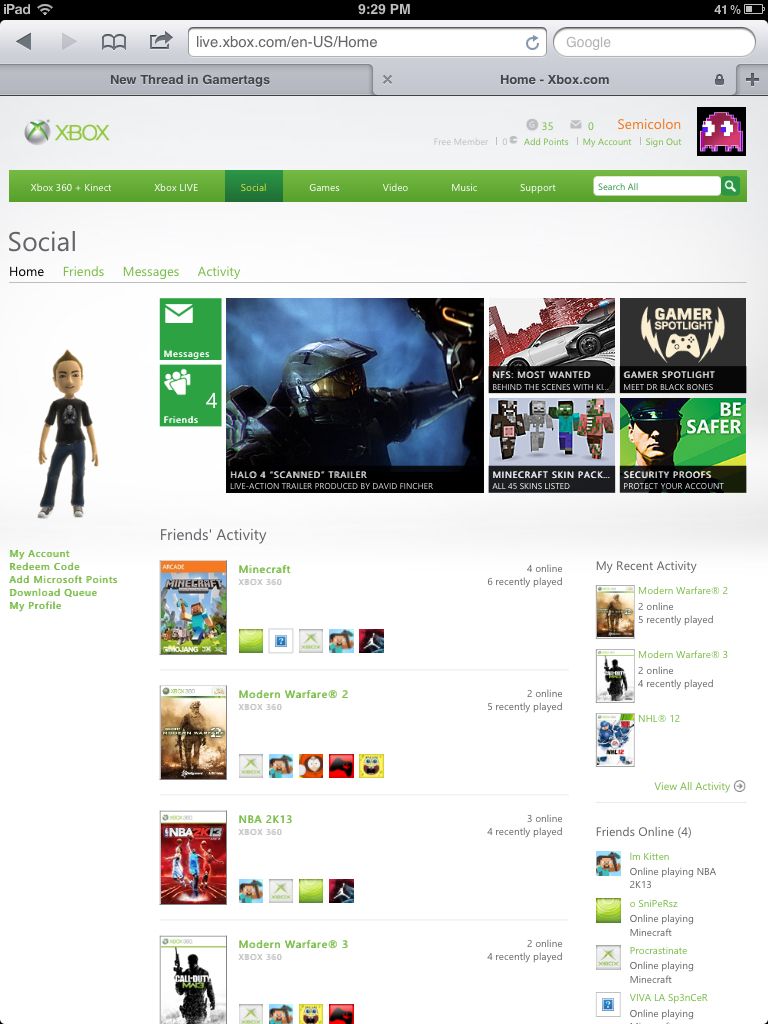Open the Halo 4 Scanned trailer tile
Screen dimensions: 768x1024
coord(355,395)
